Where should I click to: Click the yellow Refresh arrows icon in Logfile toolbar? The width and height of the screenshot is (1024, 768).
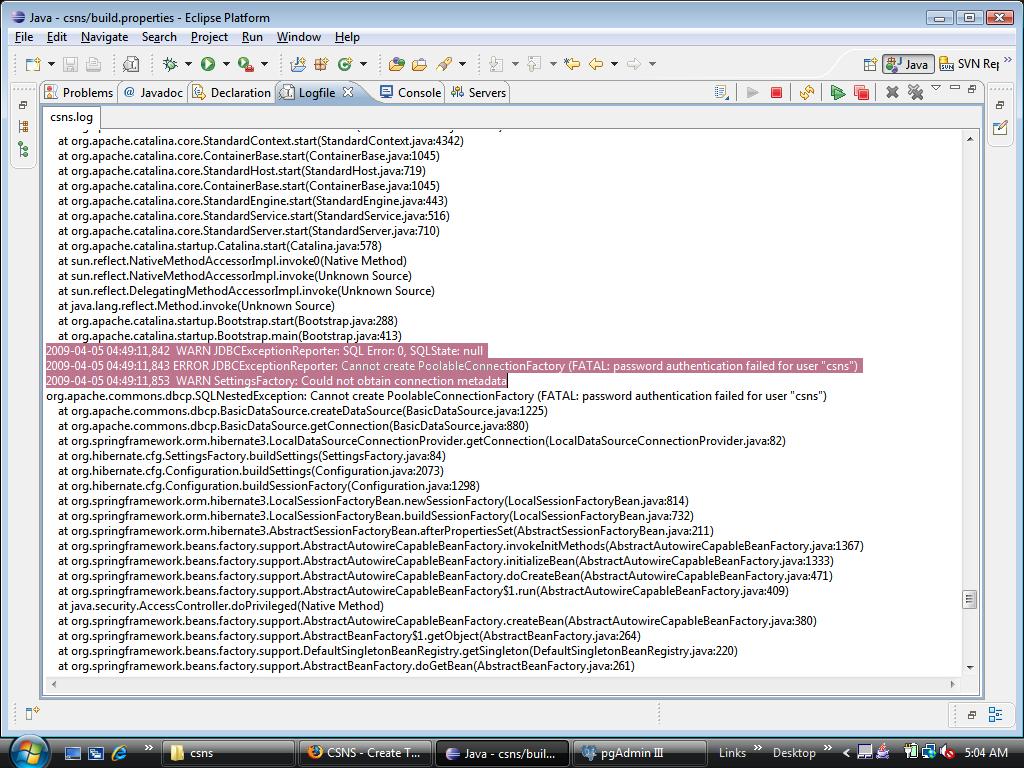point(807,92)
